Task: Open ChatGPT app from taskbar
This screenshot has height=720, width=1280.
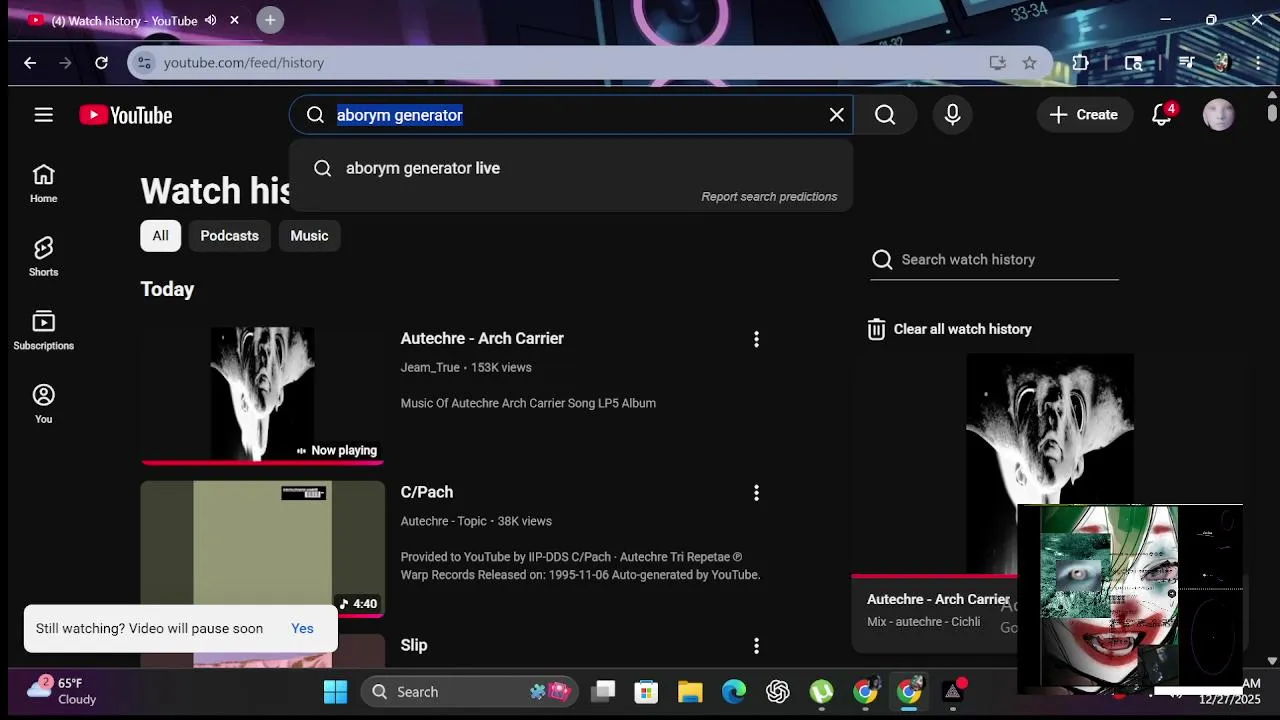Action: (x=778, y=692)
